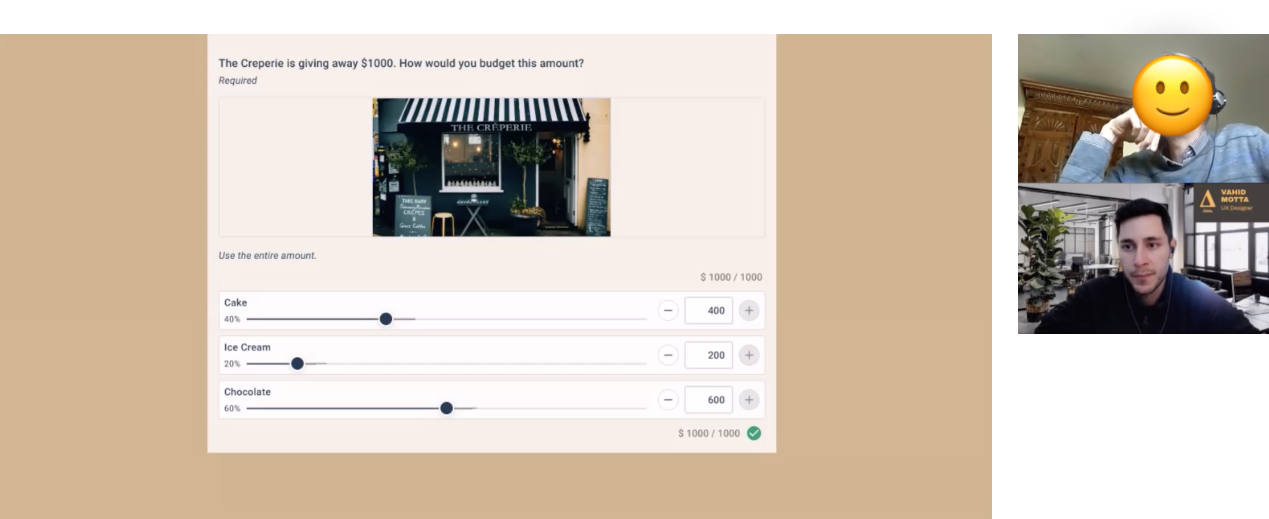Click the 'Cake' row label
Image resolution: width=1269 pixels, height=519 pixels.
[x=235, y=303]
